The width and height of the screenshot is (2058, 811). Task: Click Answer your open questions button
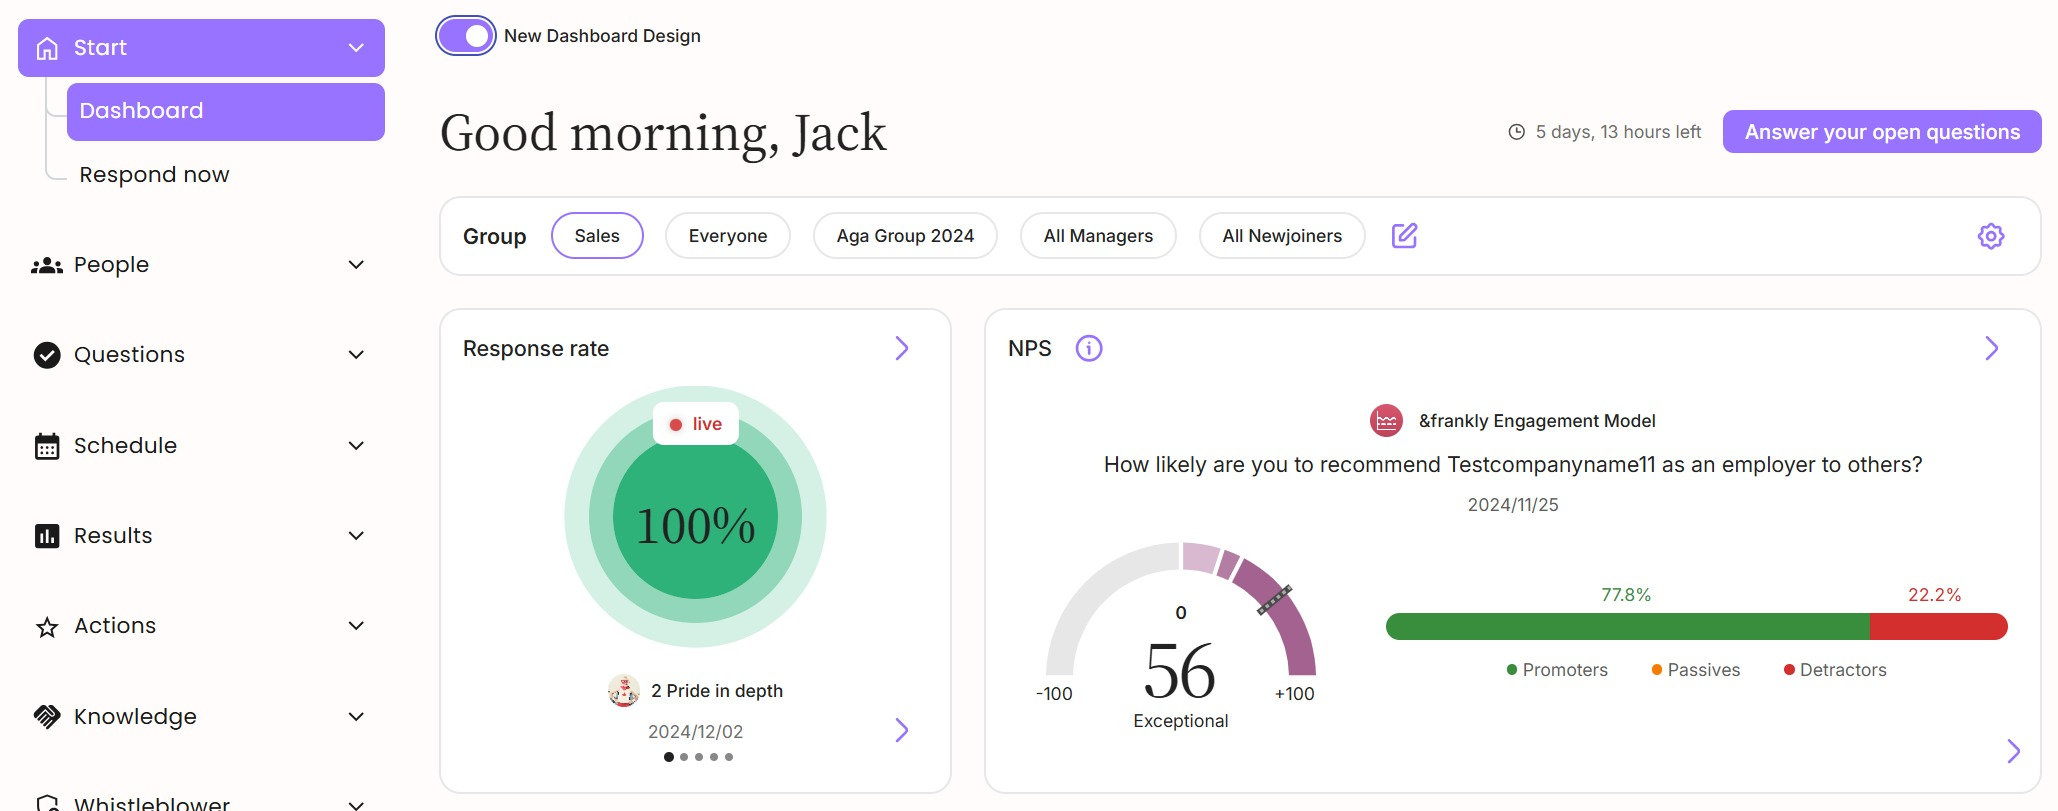[1881, 132]
